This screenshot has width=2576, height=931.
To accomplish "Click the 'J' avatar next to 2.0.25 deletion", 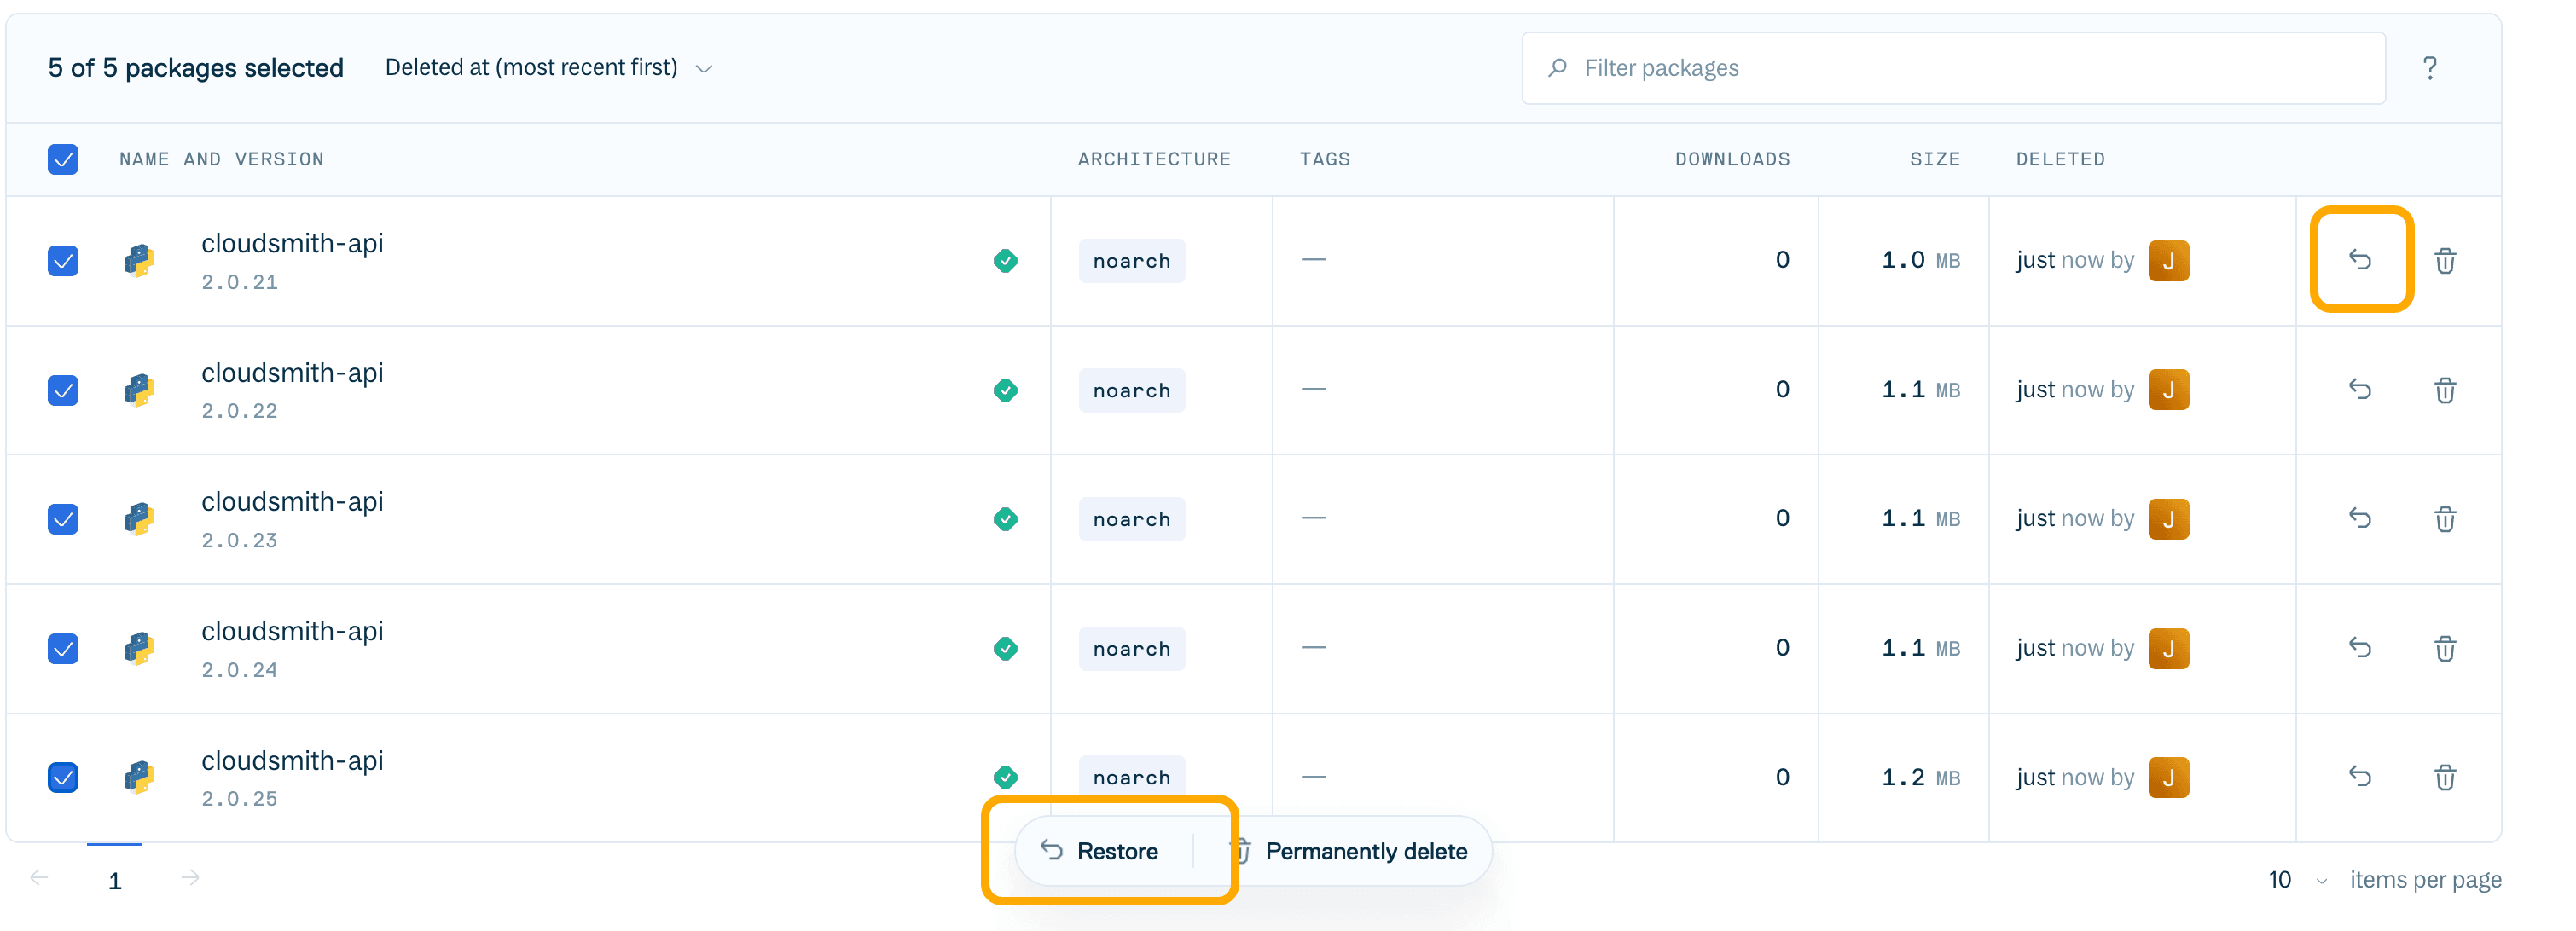I will point(2169,777).
